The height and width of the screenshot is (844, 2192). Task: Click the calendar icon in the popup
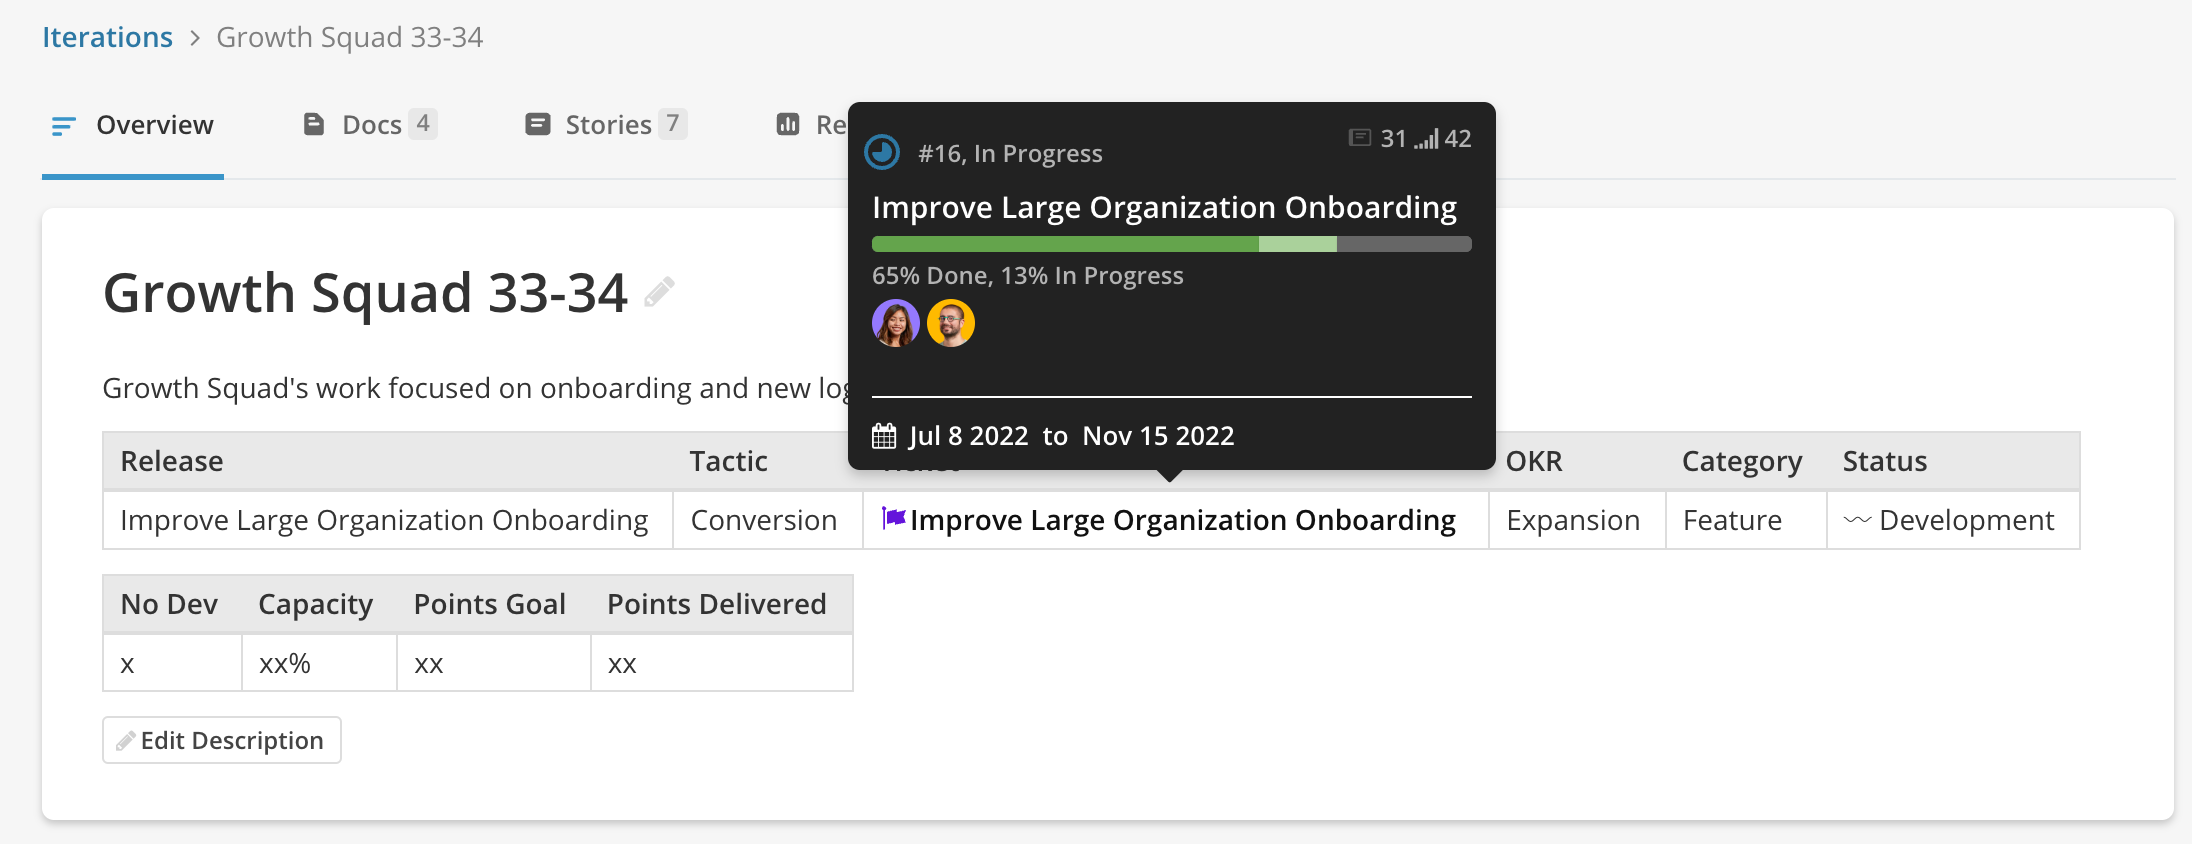(884, 436)
